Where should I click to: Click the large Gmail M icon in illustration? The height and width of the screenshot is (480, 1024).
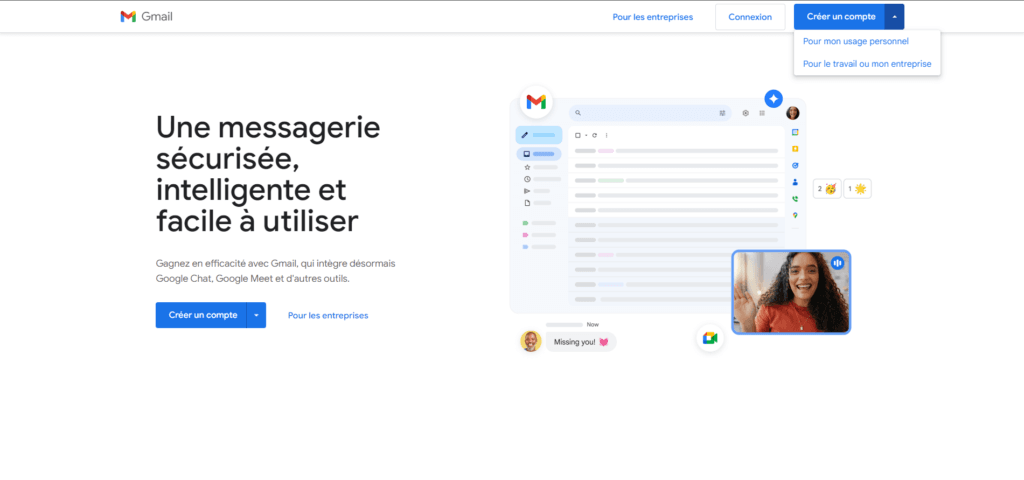pyautogui.click(x=536, y=102)
